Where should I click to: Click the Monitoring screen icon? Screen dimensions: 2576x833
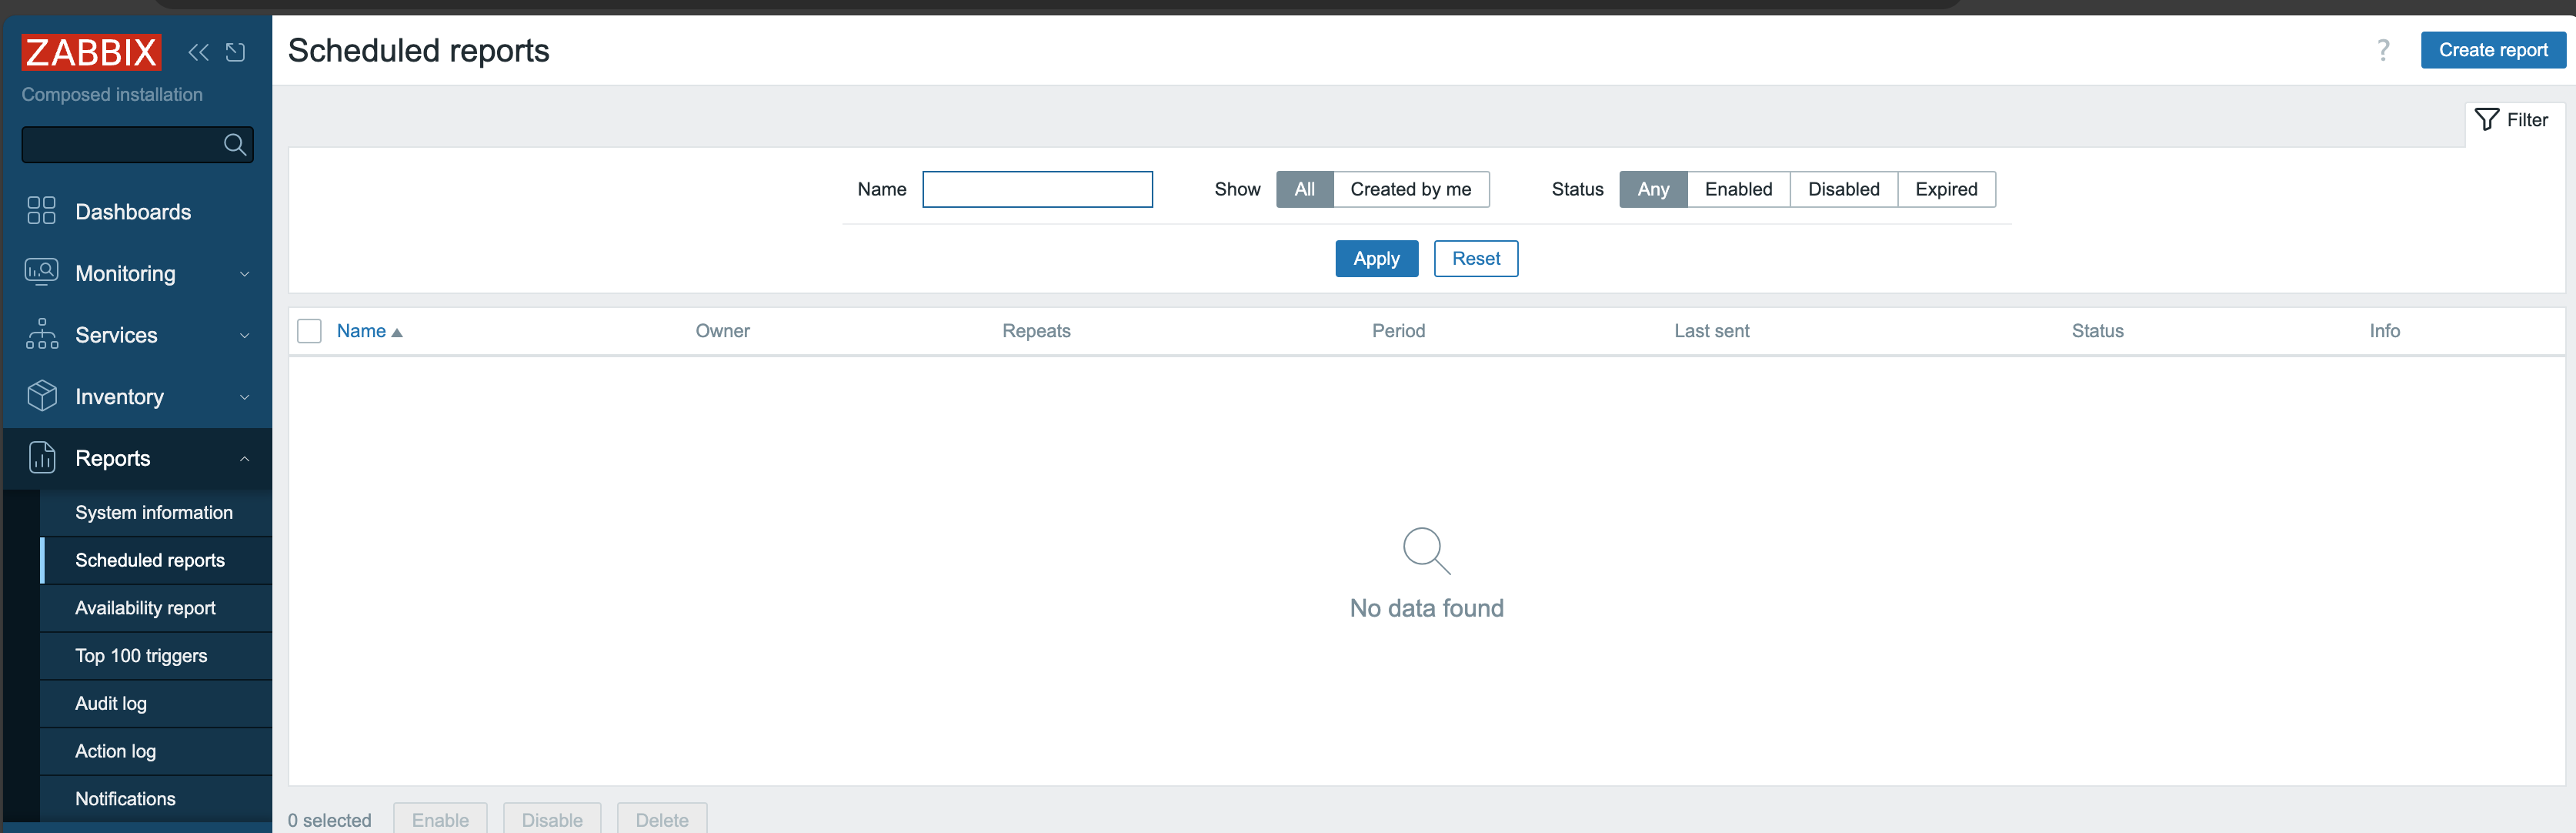pos(41,272)
